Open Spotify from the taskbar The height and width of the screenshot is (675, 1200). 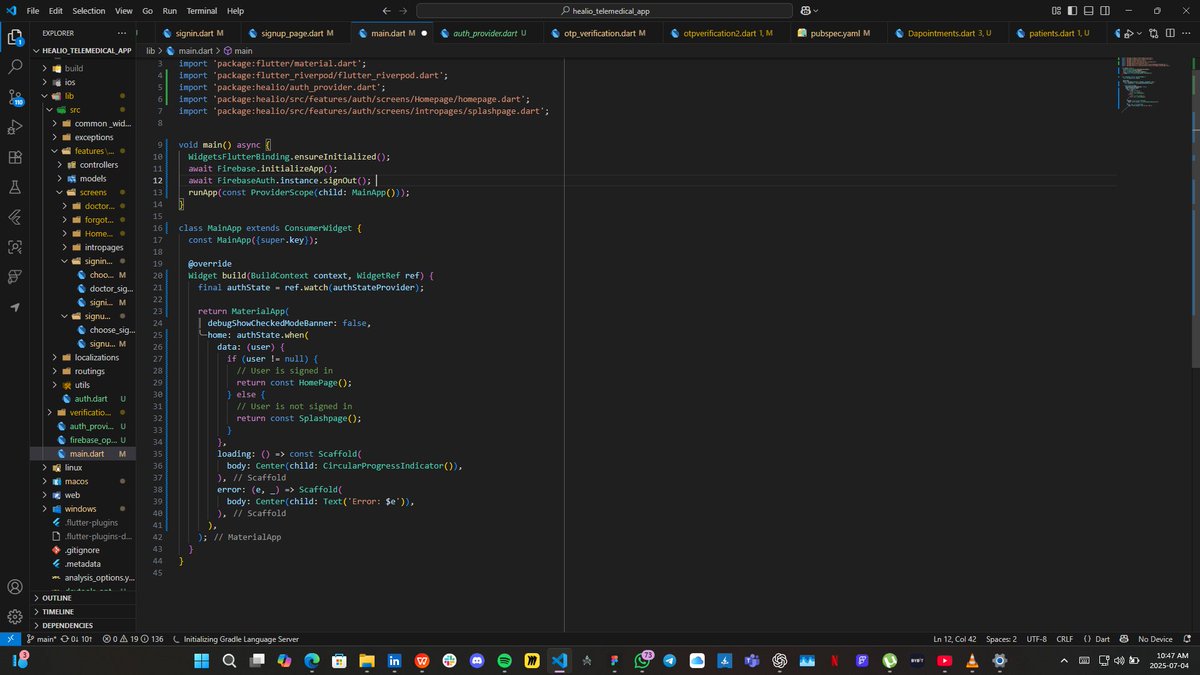click(504, 661)
